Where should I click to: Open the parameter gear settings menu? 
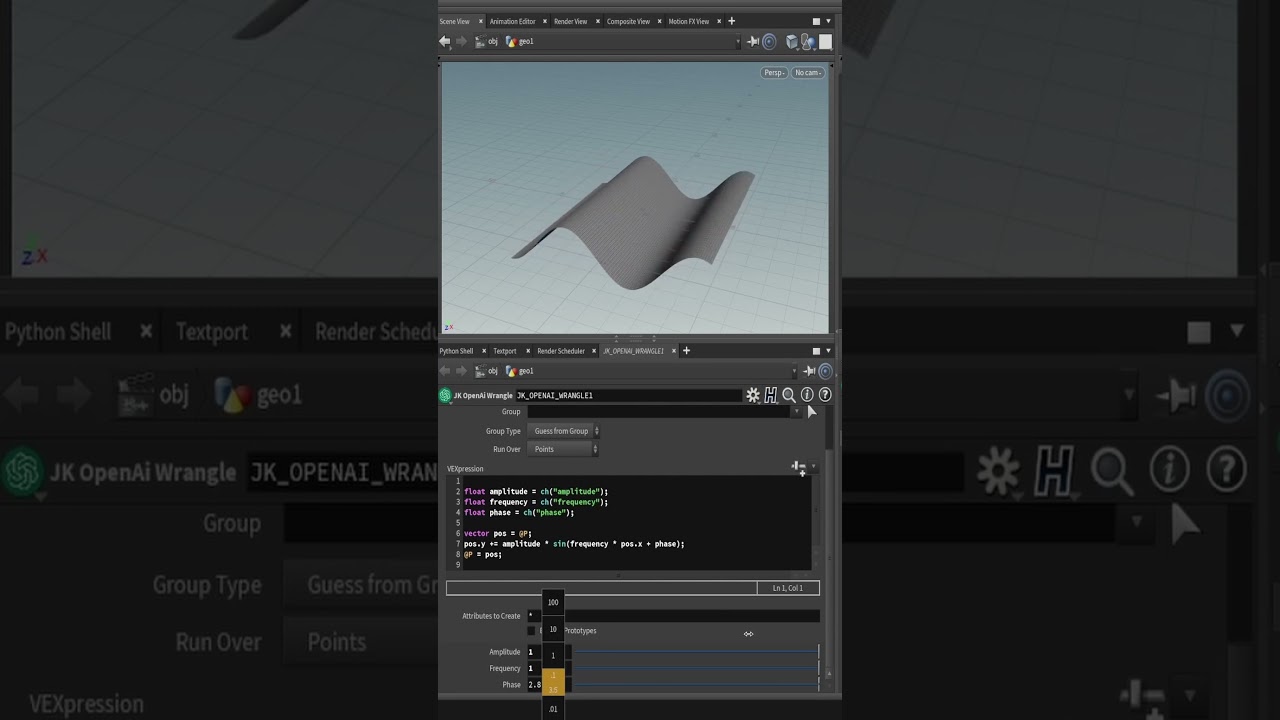(753, 395)
